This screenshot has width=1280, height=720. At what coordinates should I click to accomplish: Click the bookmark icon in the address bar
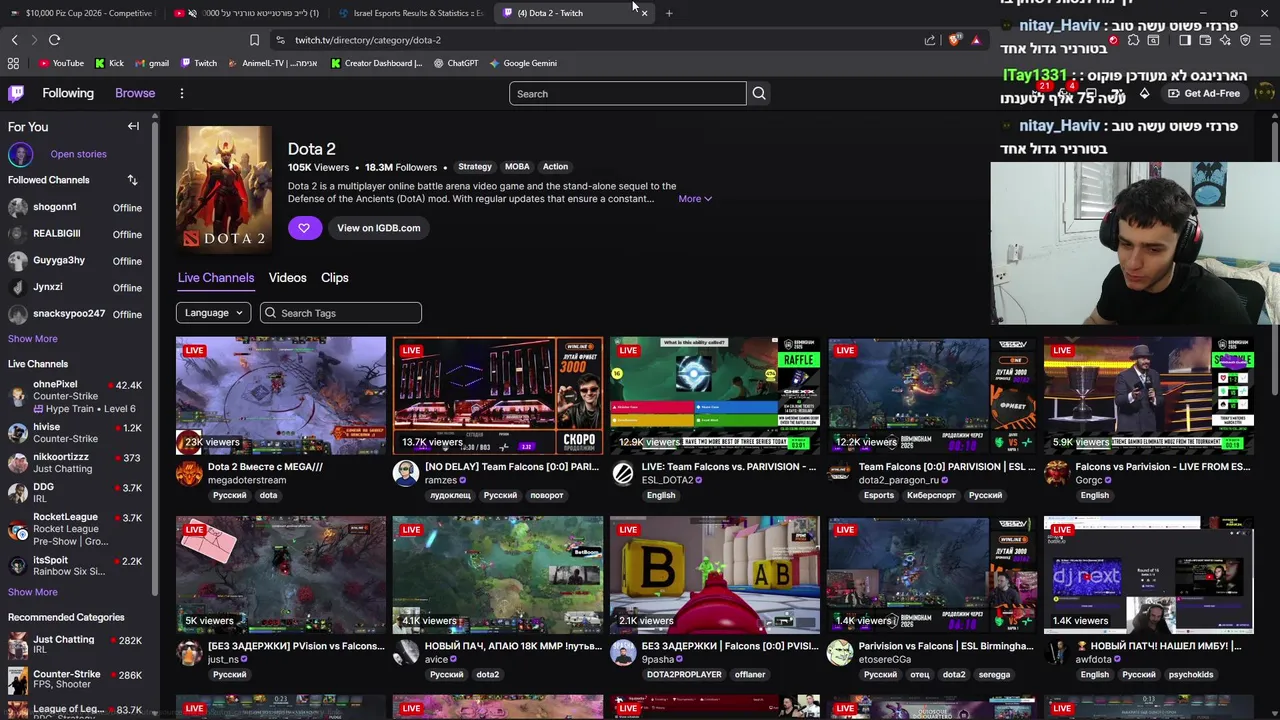pyautogui.click(x=254, y=40)
